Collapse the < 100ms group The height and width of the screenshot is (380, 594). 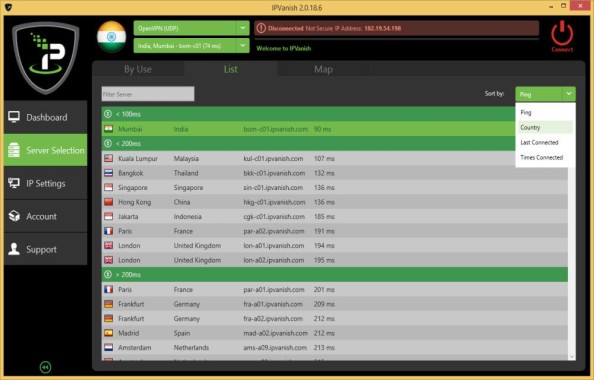click(x=108, y=114)
